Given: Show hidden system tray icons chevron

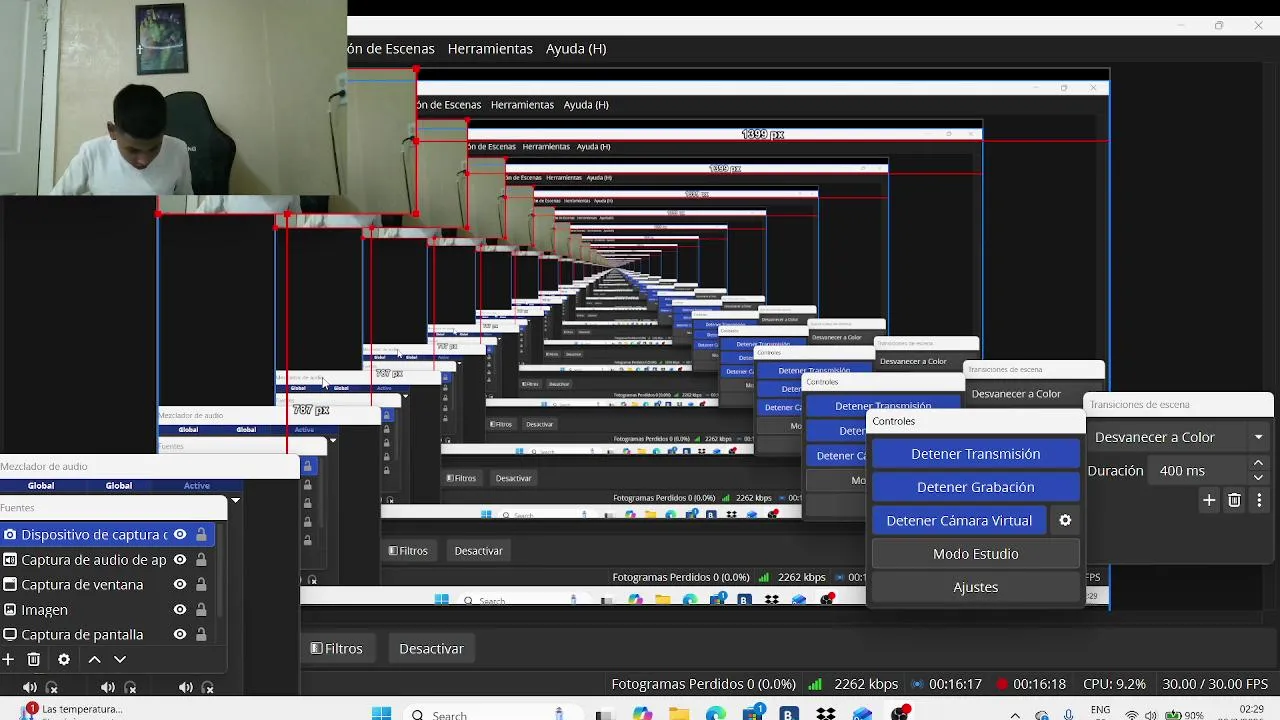Looking at the screenshot, I should point(1016,715).
